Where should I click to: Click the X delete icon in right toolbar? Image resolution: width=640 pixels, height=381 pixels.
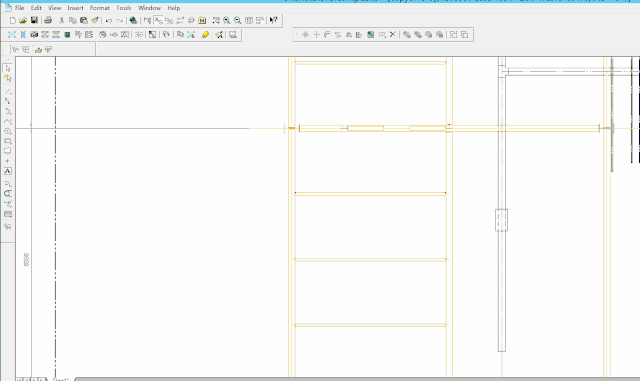[x=393, y=35]
